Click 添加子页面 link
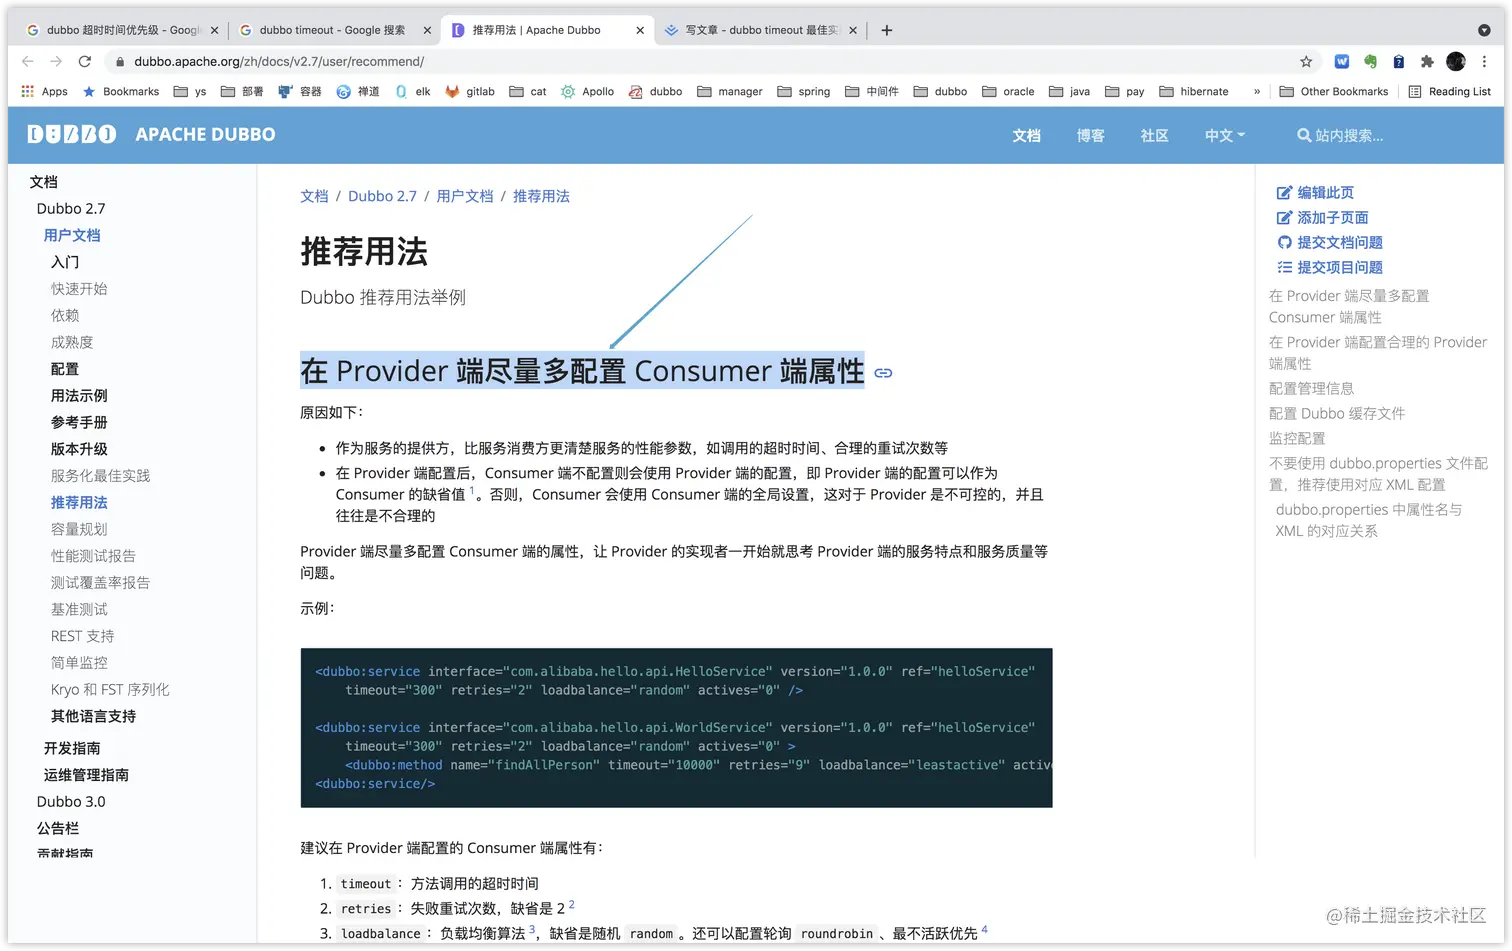The height and width of the screenshot is (951, 1512). click(x=1322, y=217)
